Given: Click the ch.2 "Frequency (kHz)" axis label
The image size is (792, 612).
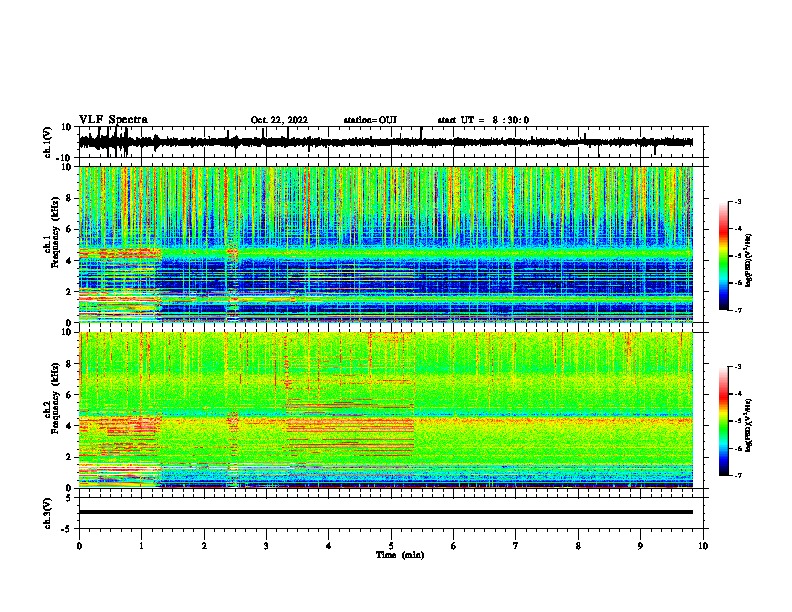Looking at the screenshot, I should [x=55, y=398].
